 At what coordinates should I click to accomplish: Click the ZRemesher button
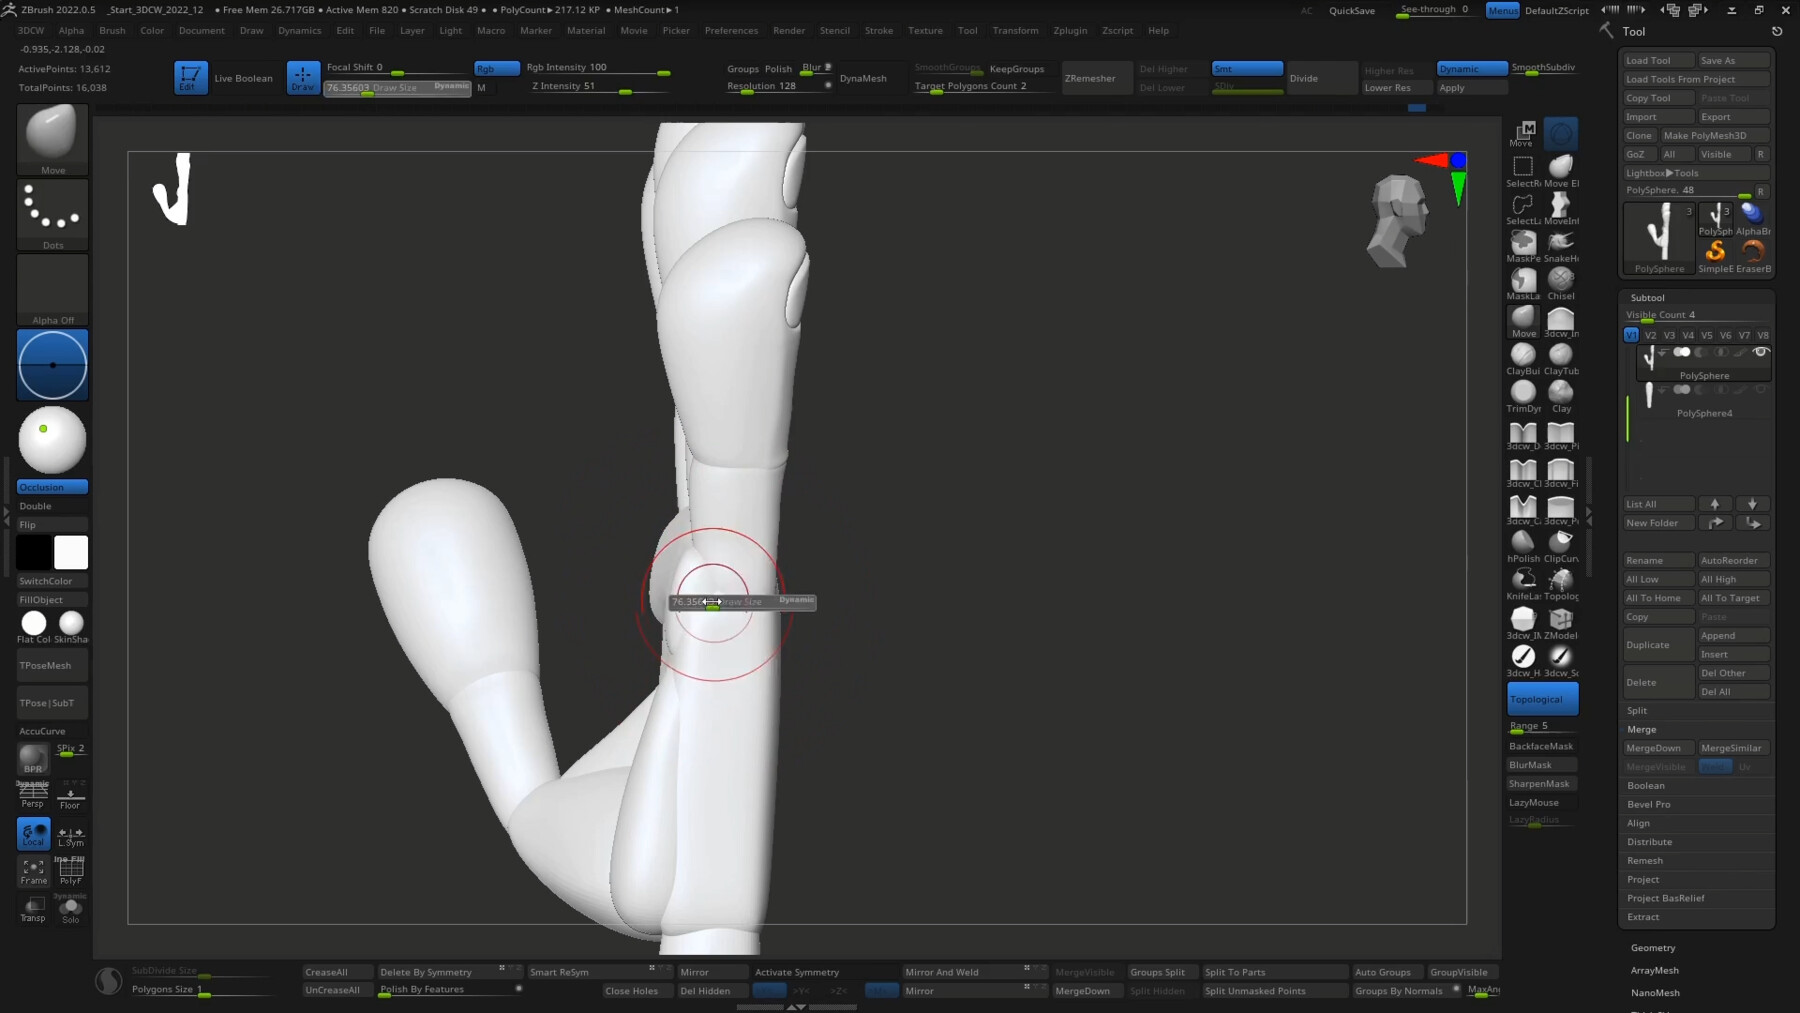pyautogui.click(x=1095, y=78)
